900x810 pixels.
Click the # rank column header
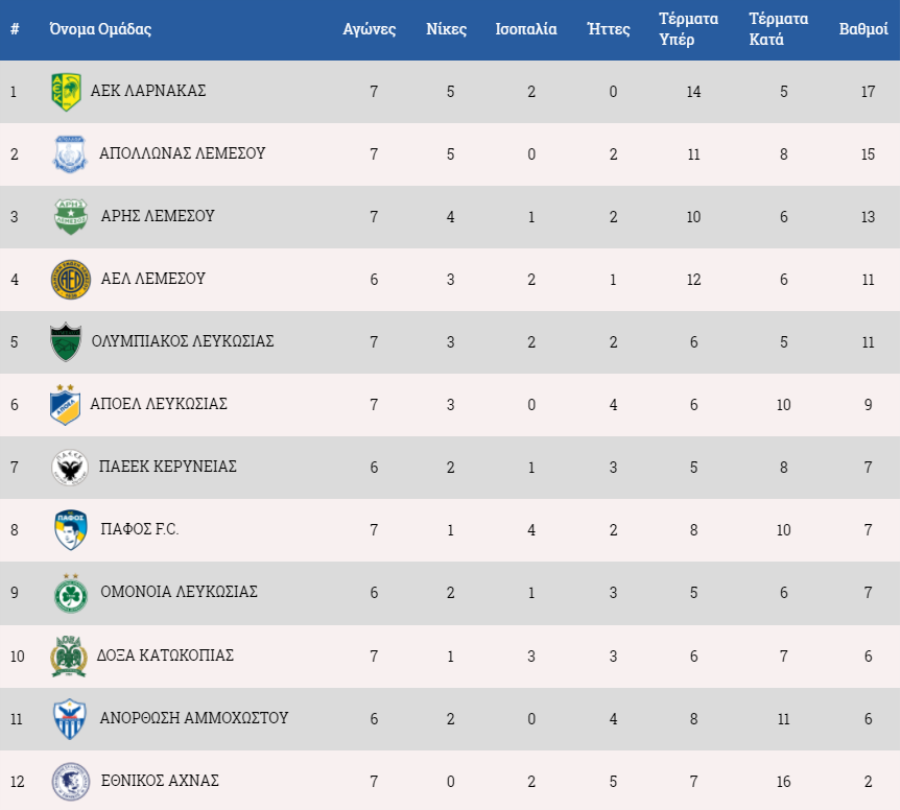[x=15, y=29]
